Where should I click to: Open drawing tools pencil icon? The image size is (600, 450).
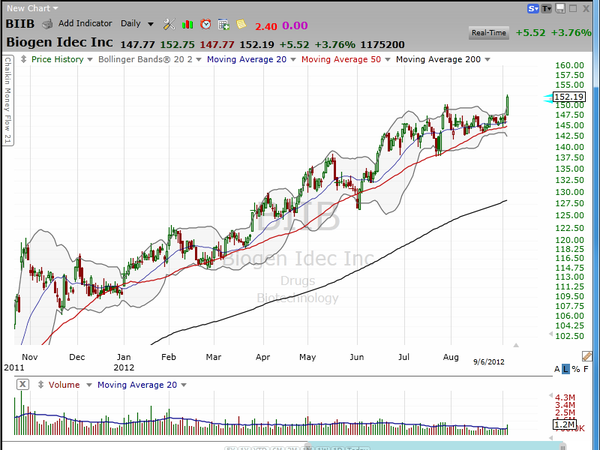(587, 357)
